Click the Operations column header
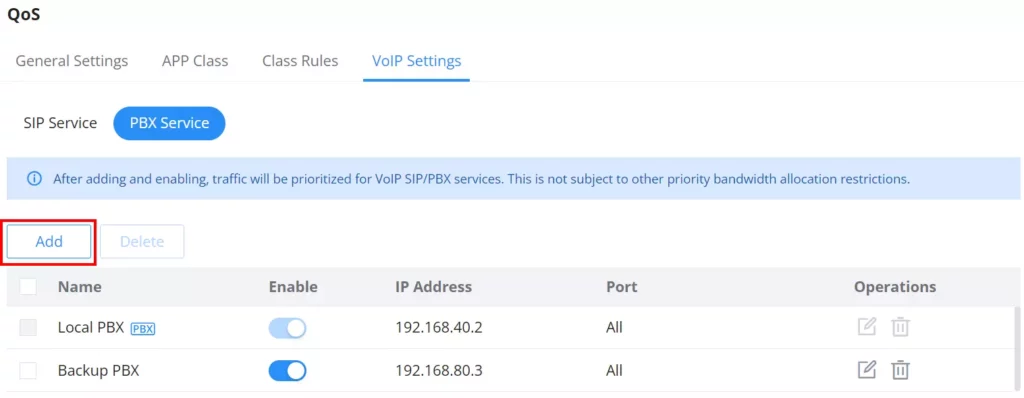Image resolution: width=1024 pixels, height=398 pixels. (x=895, y=287)
